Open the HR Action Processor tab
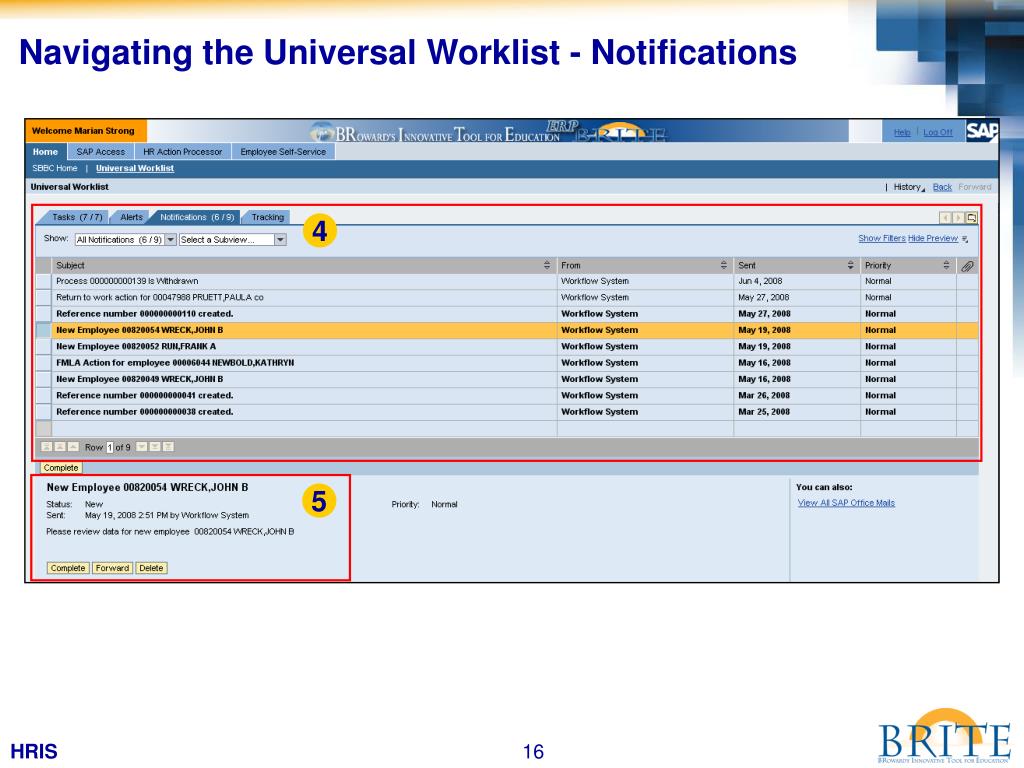Image resolution: width=1024 pixels, height=768 pixels. [182, 152]
